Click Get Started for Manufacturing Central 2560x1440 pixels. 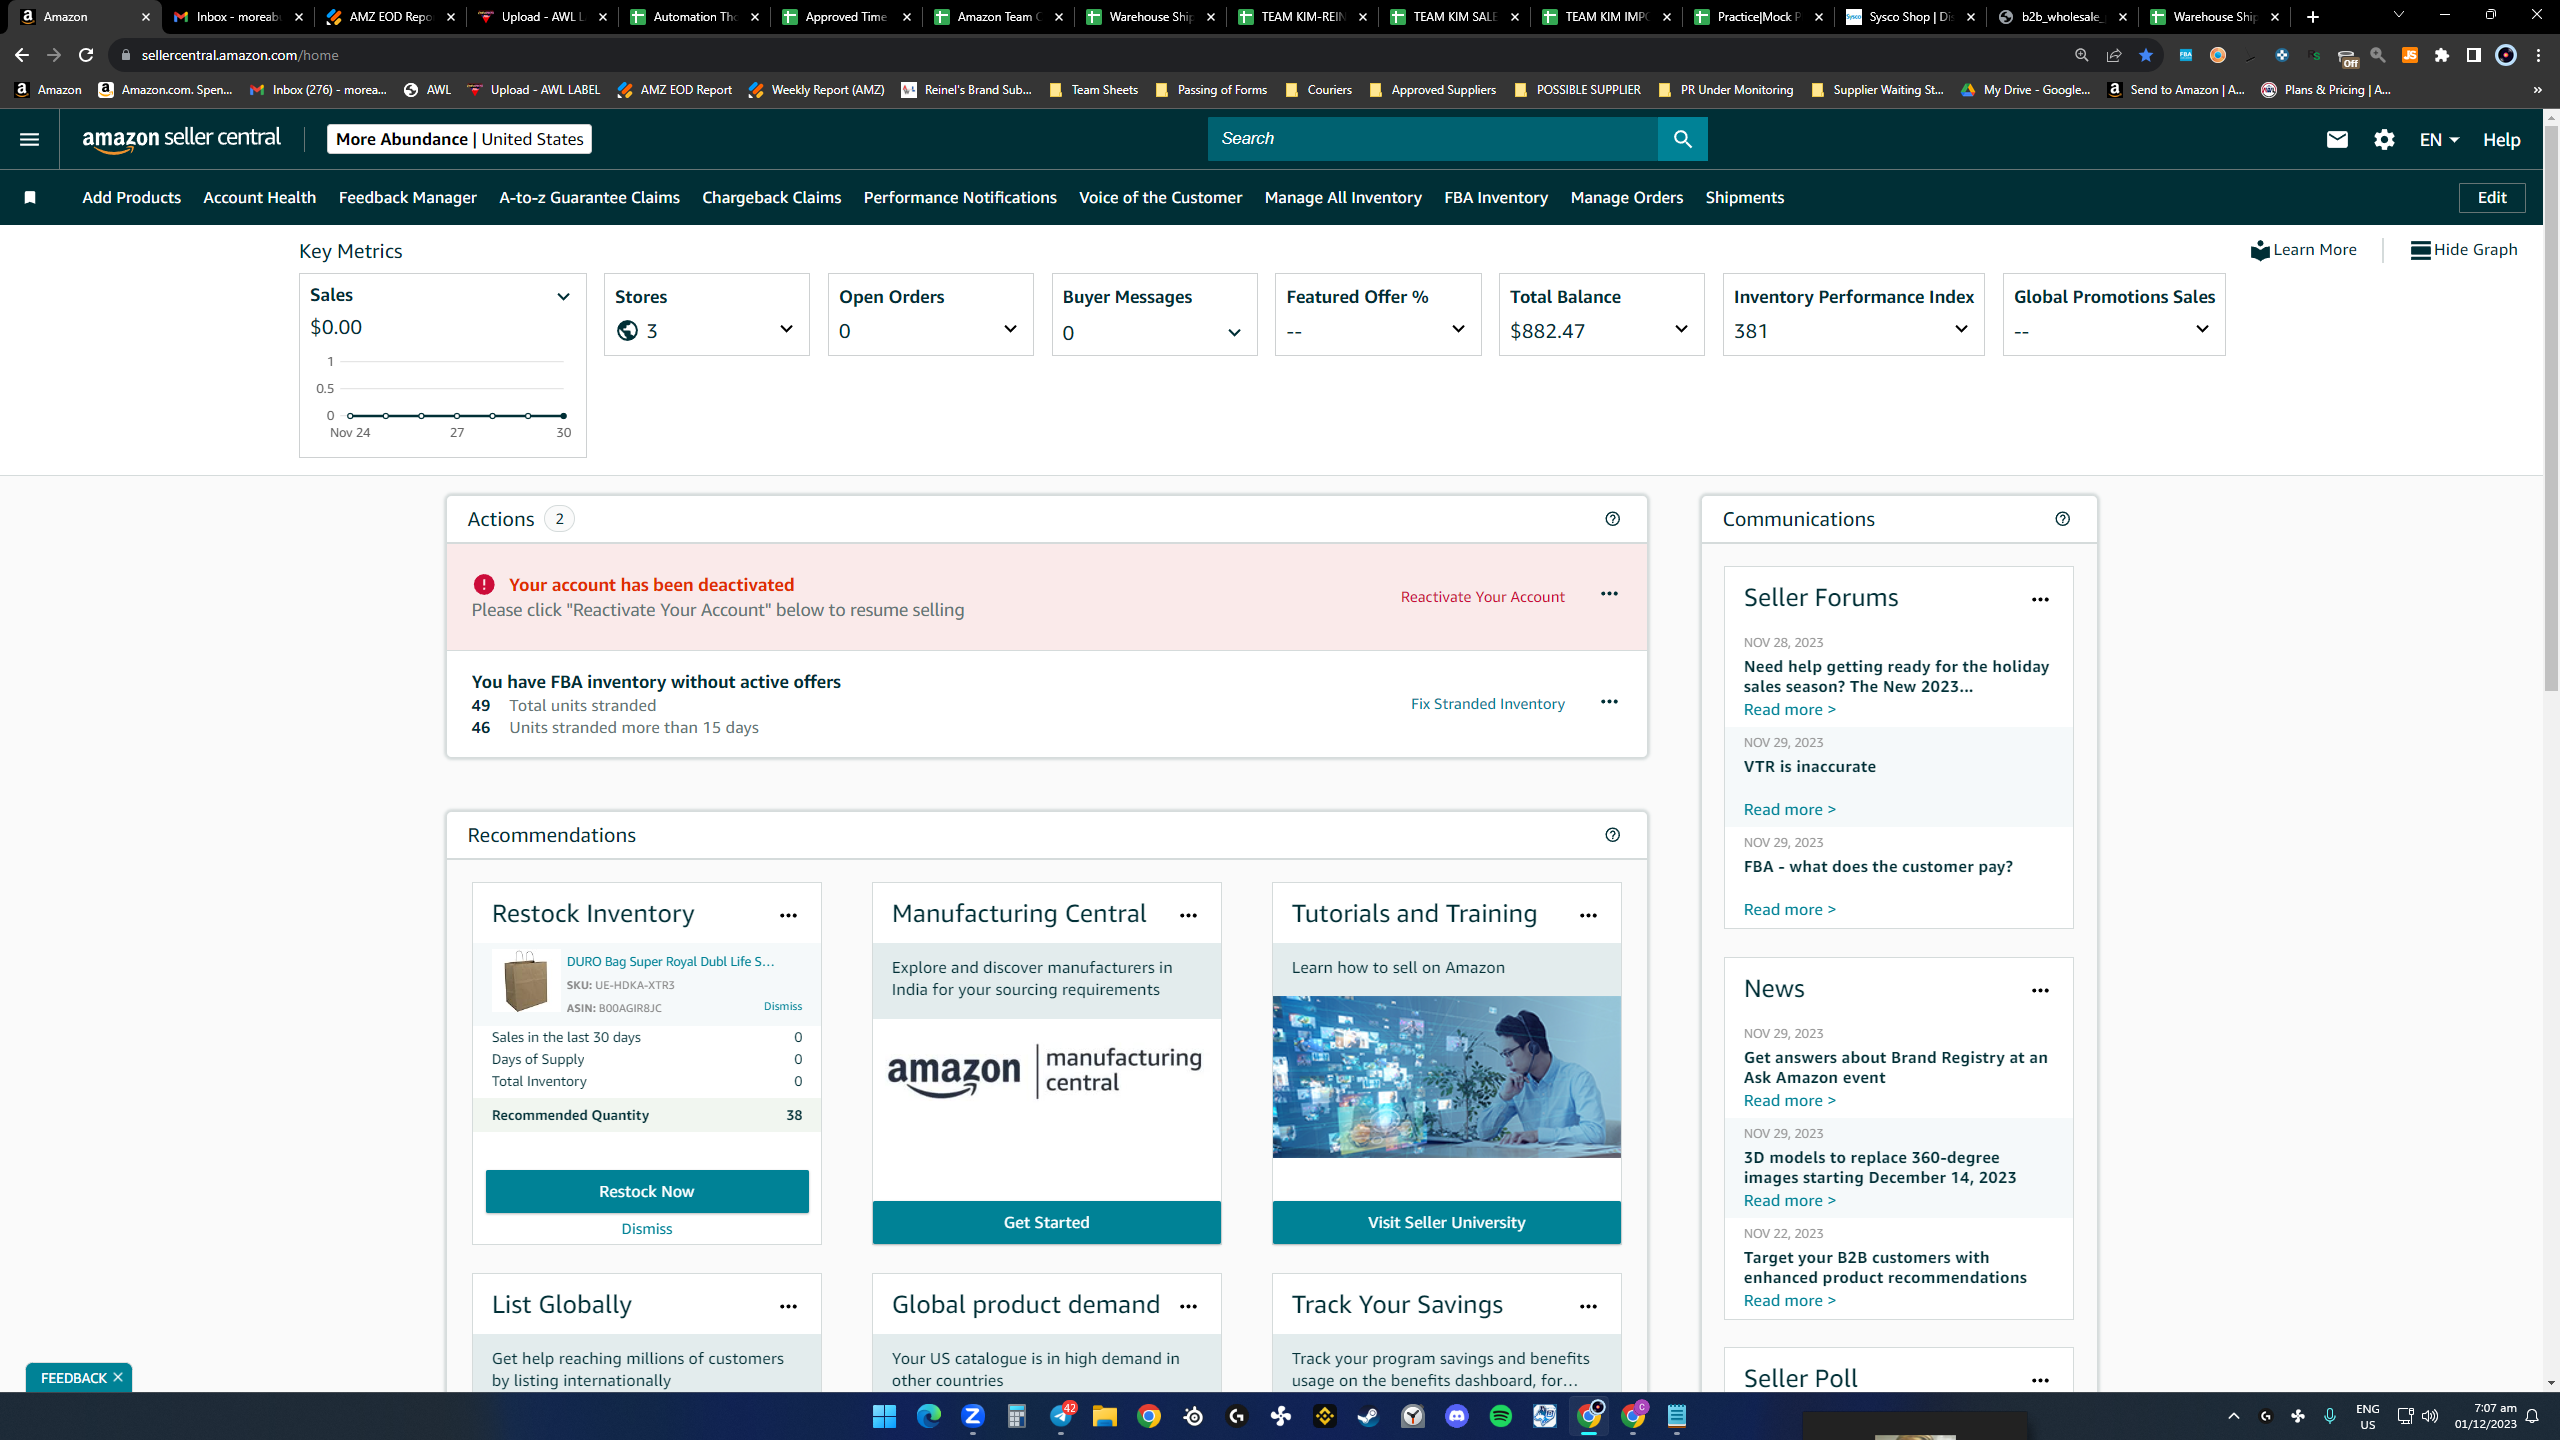coord(1046,1222)
